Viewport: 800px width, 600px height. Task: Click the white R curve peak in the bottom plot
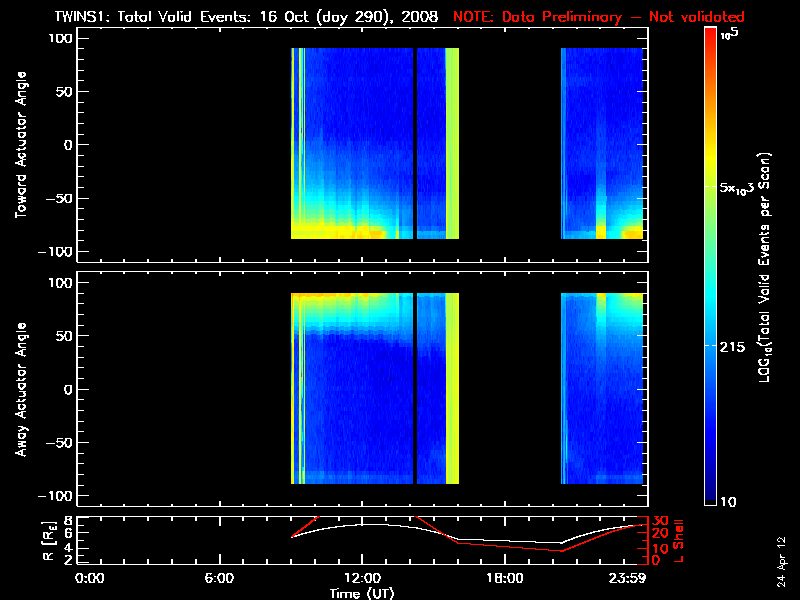click(365, 524)
